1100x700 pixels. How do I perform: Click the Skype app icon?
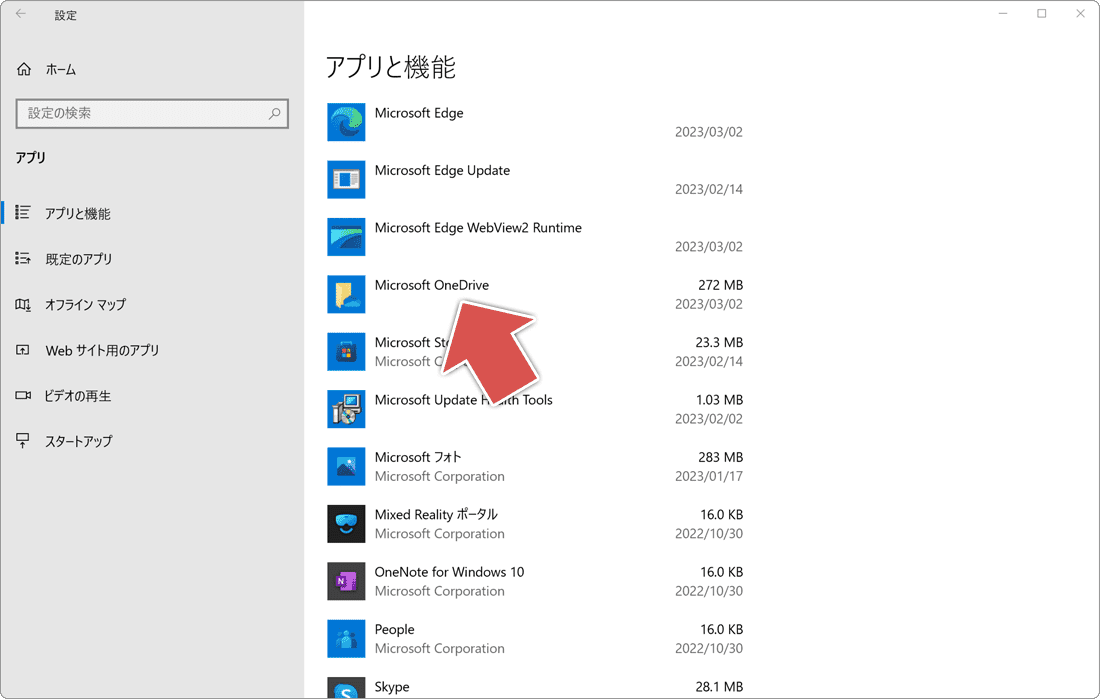[x=346, y=689]
